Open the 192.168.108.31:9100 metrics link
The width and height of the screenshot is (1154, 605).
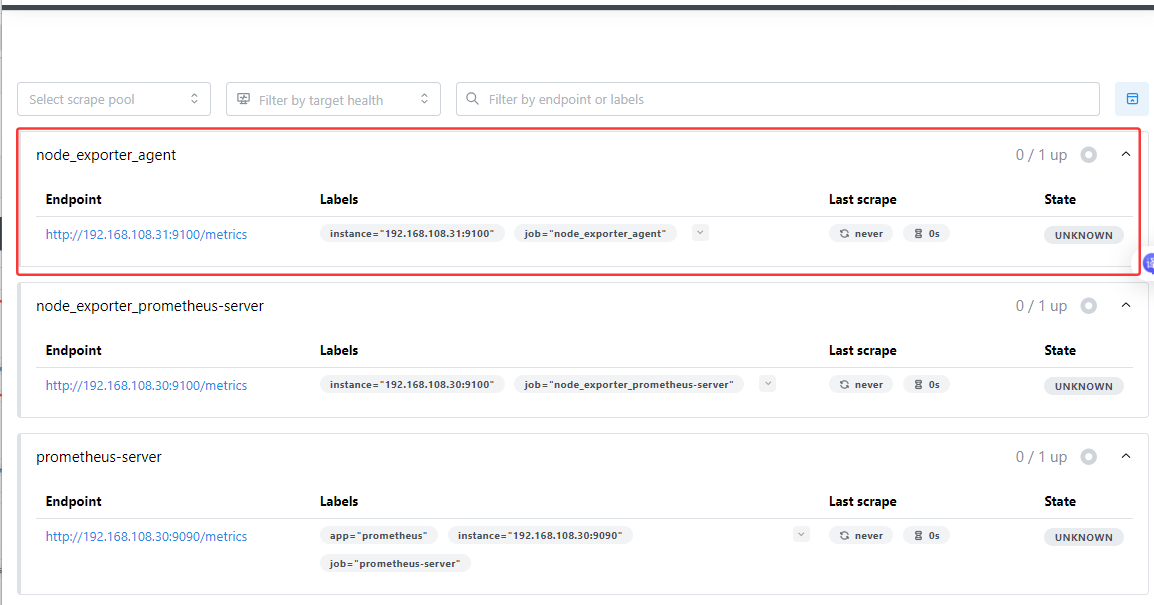146,234
